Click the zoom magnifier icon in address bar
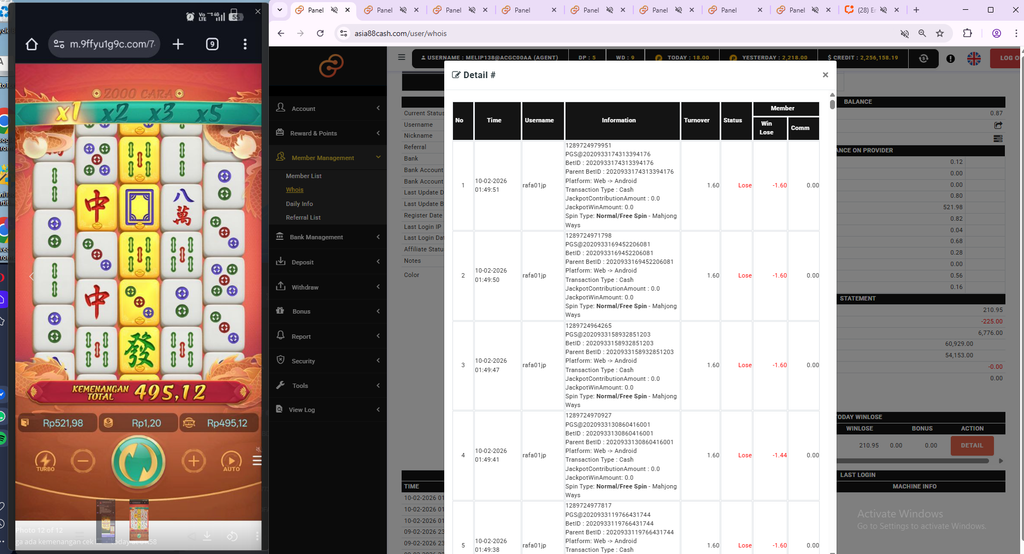 (922, 33)
